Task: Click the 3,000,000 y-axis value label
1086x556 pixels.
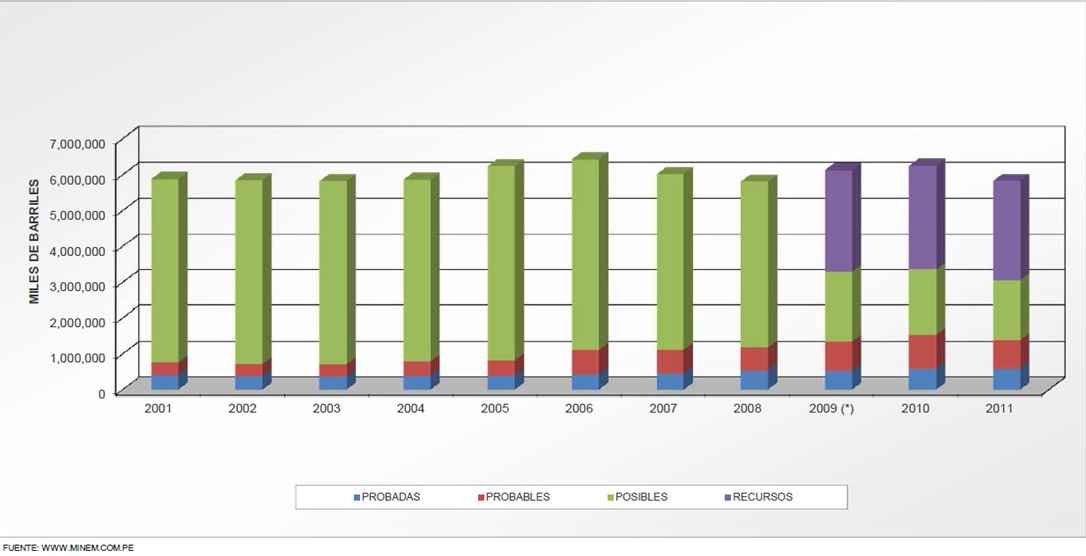Action: (x=77, y=285)
